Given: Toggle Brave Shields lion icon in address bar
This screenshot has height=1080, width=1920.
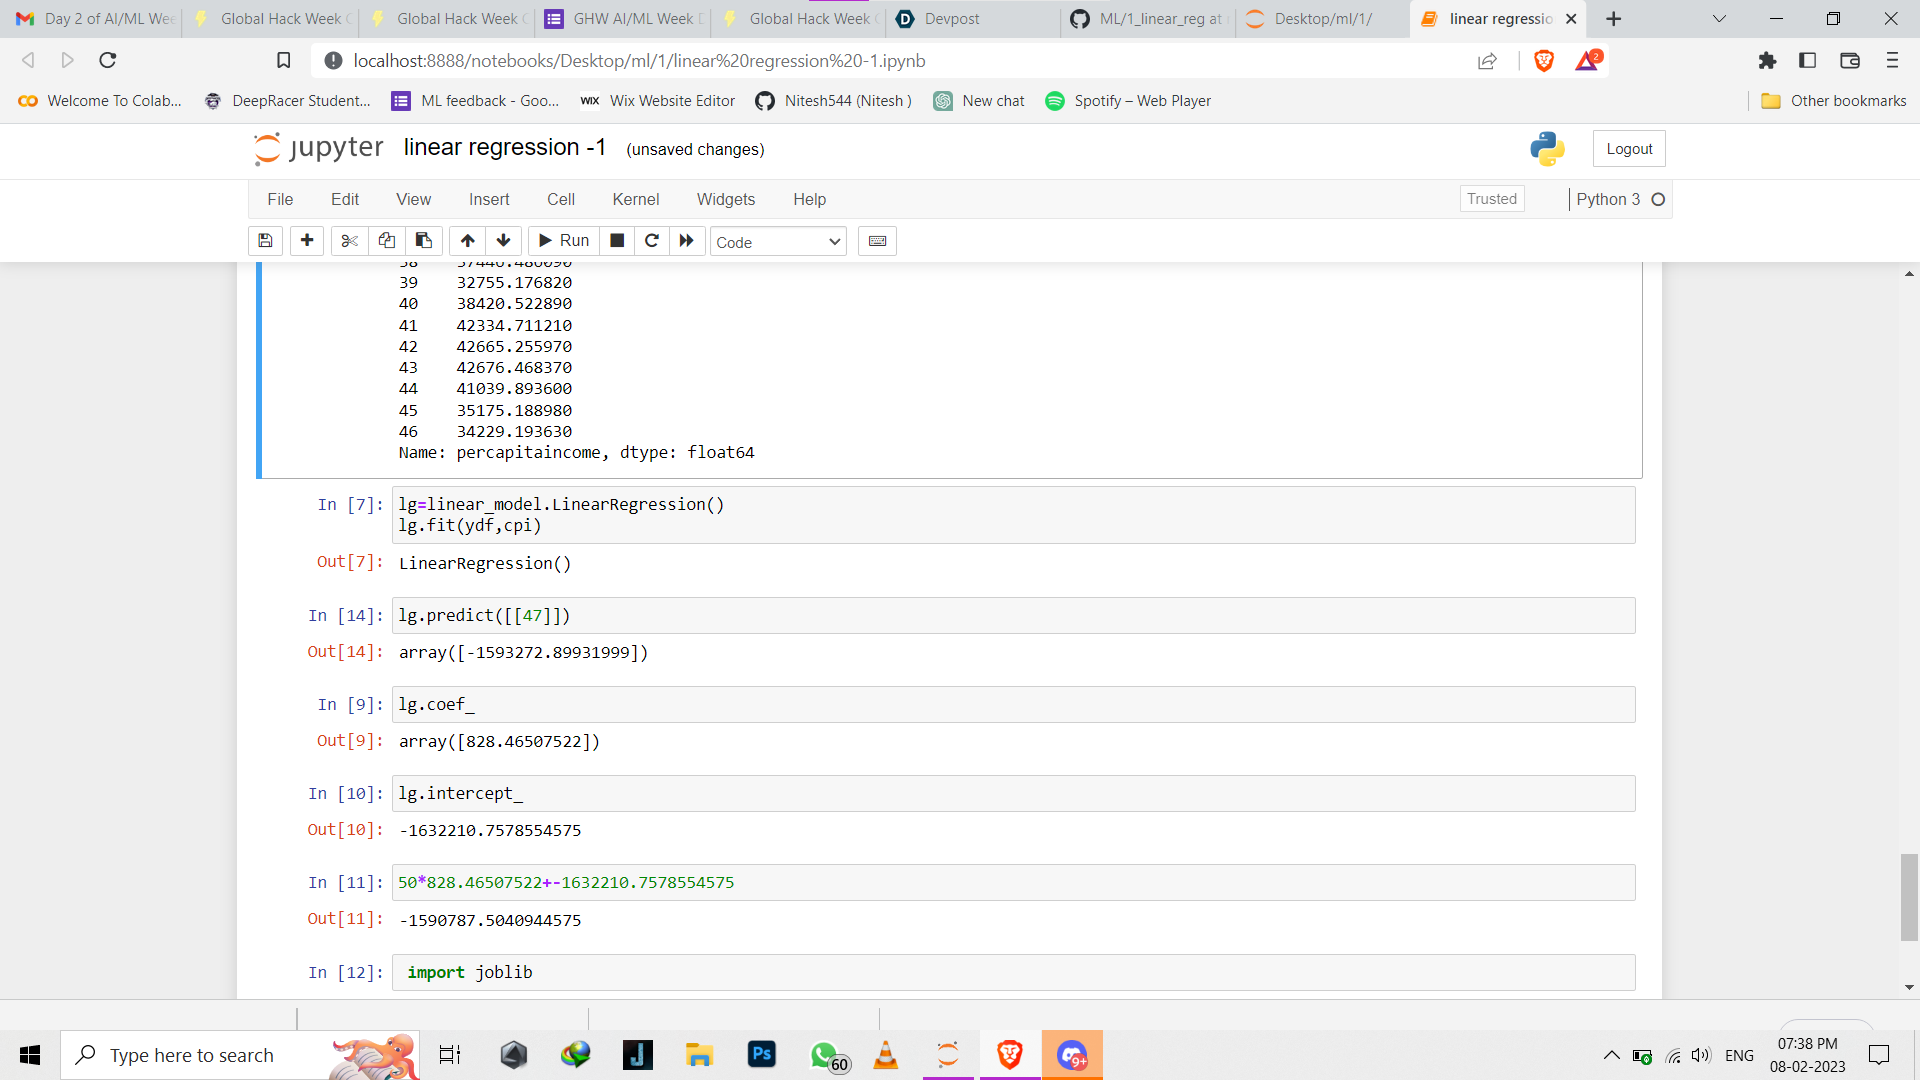Looking at the screenshot, I should 1544,61.
